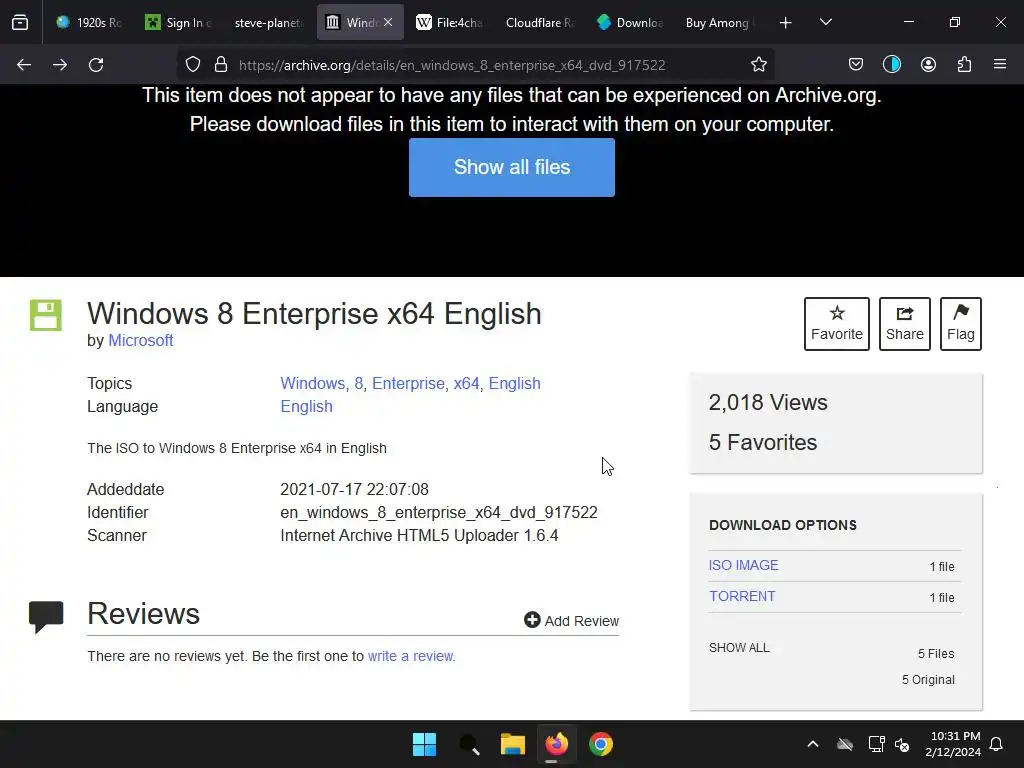
Task: Open the Windows Start menu
Action: click(x=424, y=744)
